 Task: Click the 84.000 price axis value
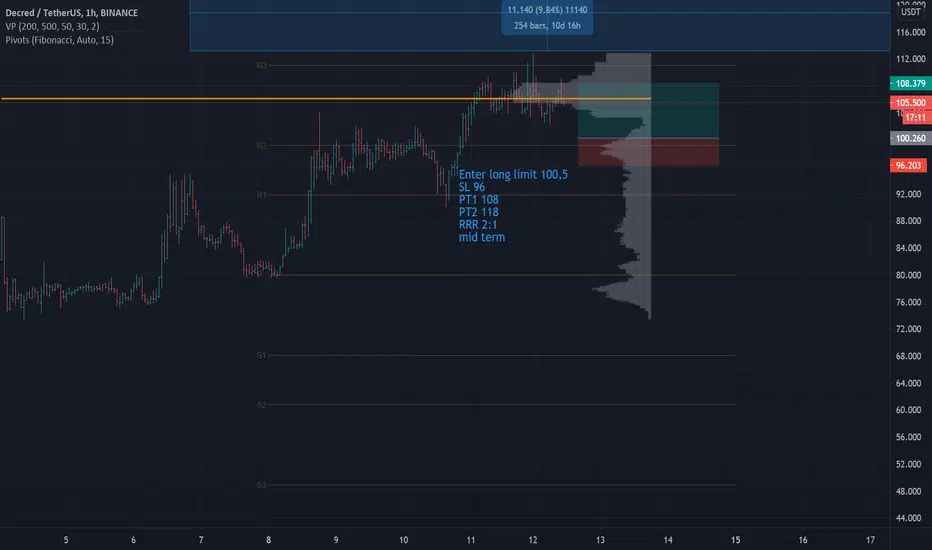908,248
